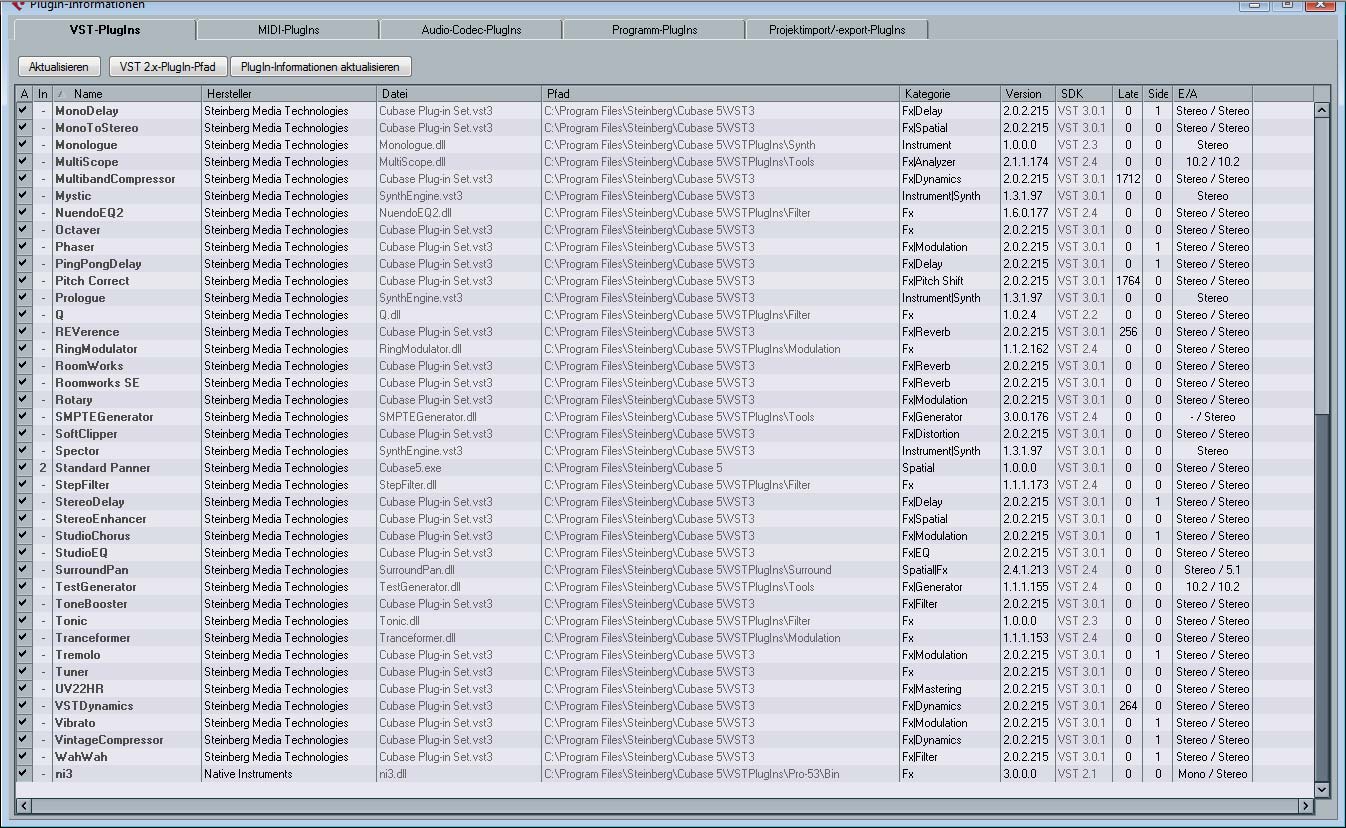Select the MonoToStereo plug-in name
This screenshot has height=828, width=1346.
point(96,128)
